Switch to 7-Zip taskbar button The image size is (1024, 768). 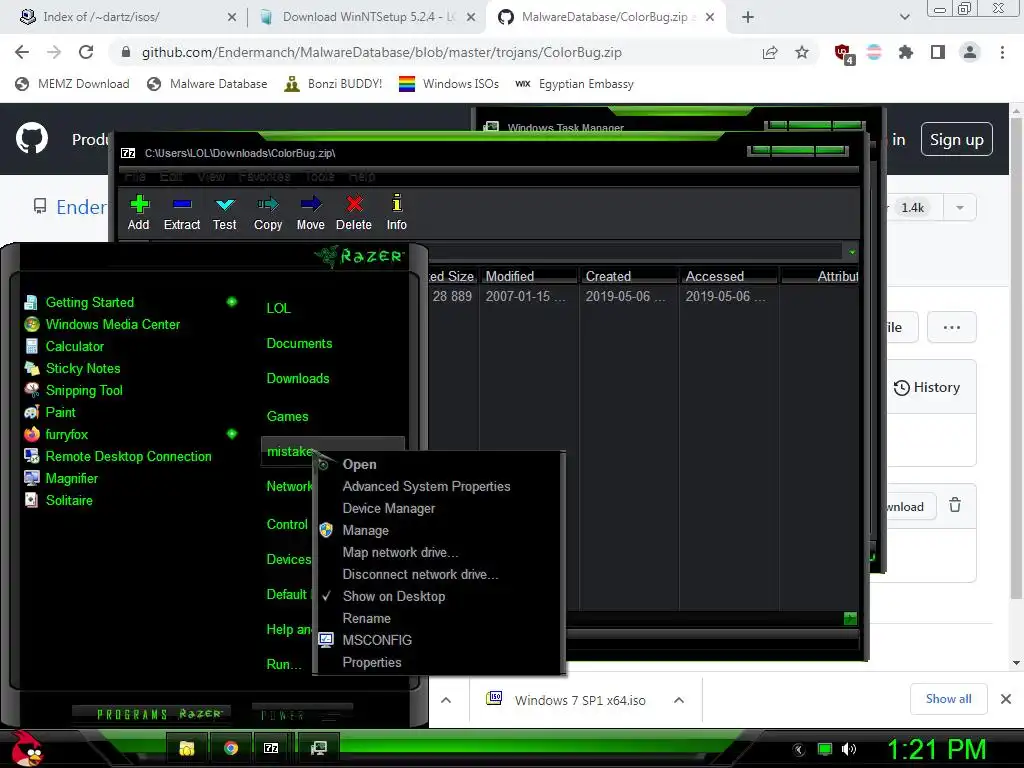[x=271, y=748]
